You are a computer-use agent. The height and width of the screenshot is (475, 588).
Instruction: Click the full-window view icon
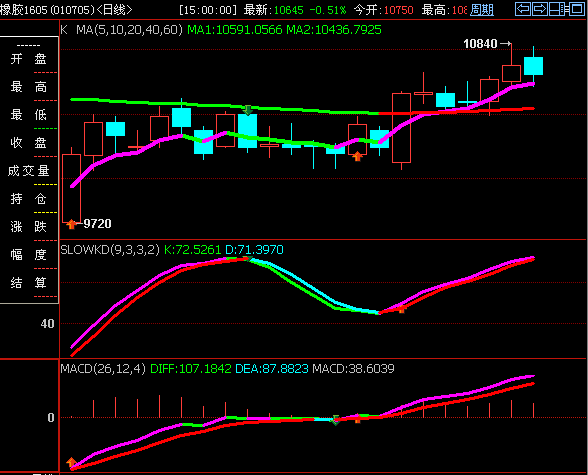click(x=576, y=9)
